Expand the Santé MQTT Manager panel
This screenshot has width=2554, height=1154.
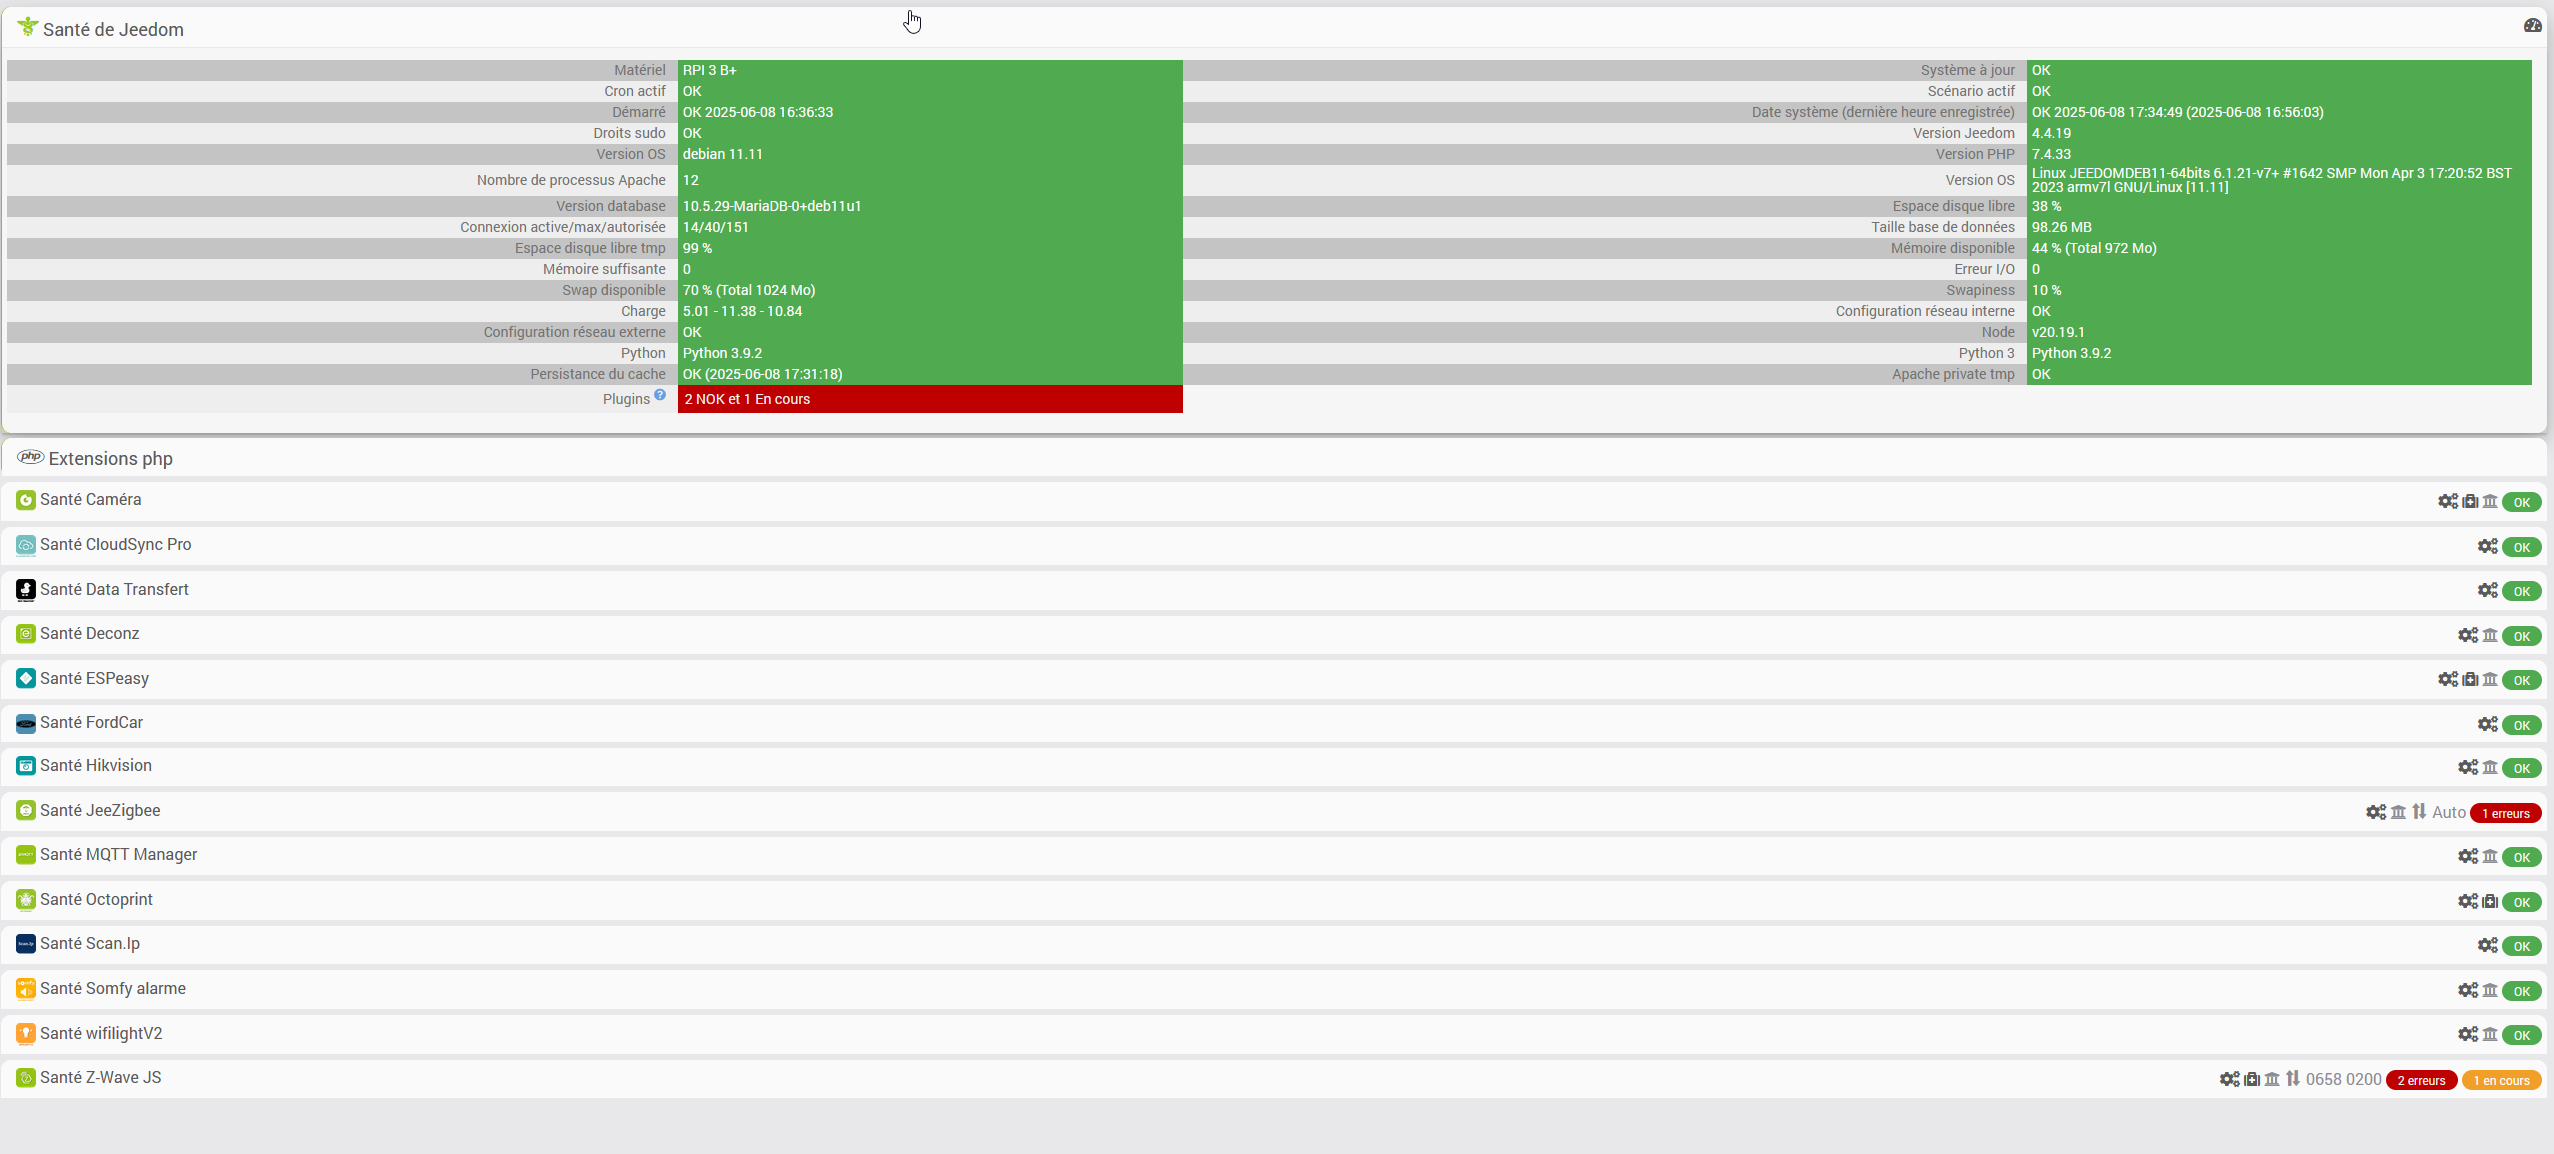pos(1274,856)
